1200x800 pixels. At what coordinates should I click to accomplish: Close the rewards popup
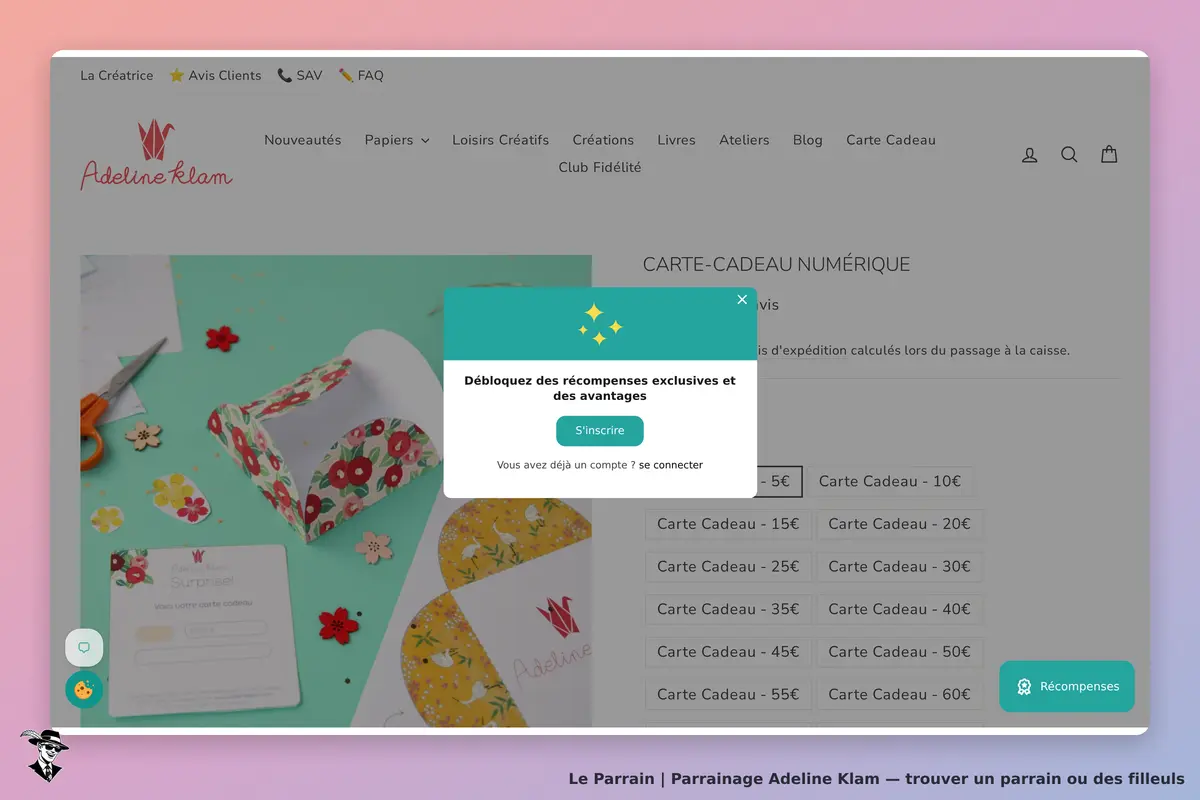(742, 299)
